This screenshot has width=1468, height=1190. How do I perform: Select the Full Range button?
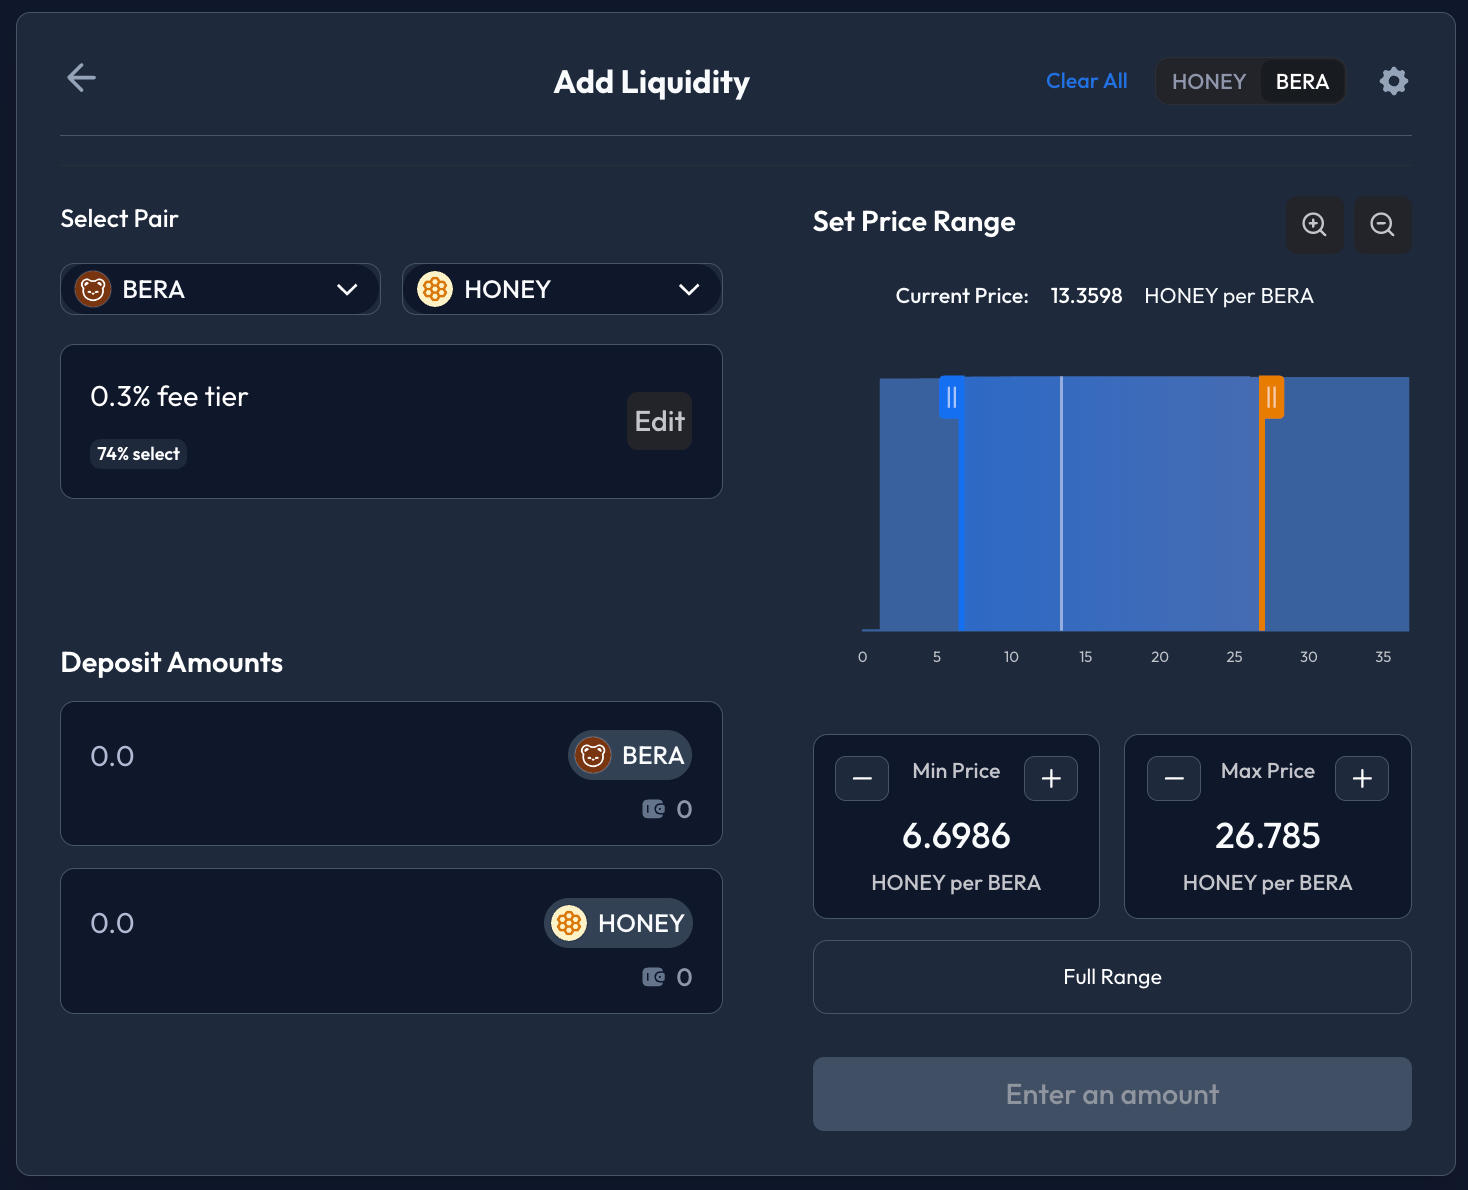click(1112, 977)
